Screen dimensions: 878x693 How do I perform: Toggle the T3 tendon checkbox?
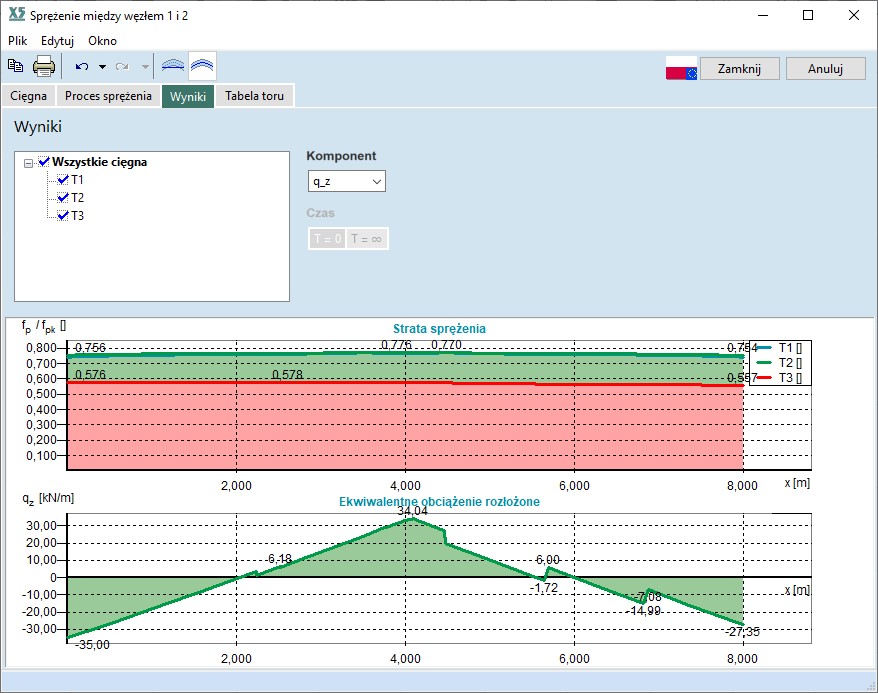tap(63, 216)
